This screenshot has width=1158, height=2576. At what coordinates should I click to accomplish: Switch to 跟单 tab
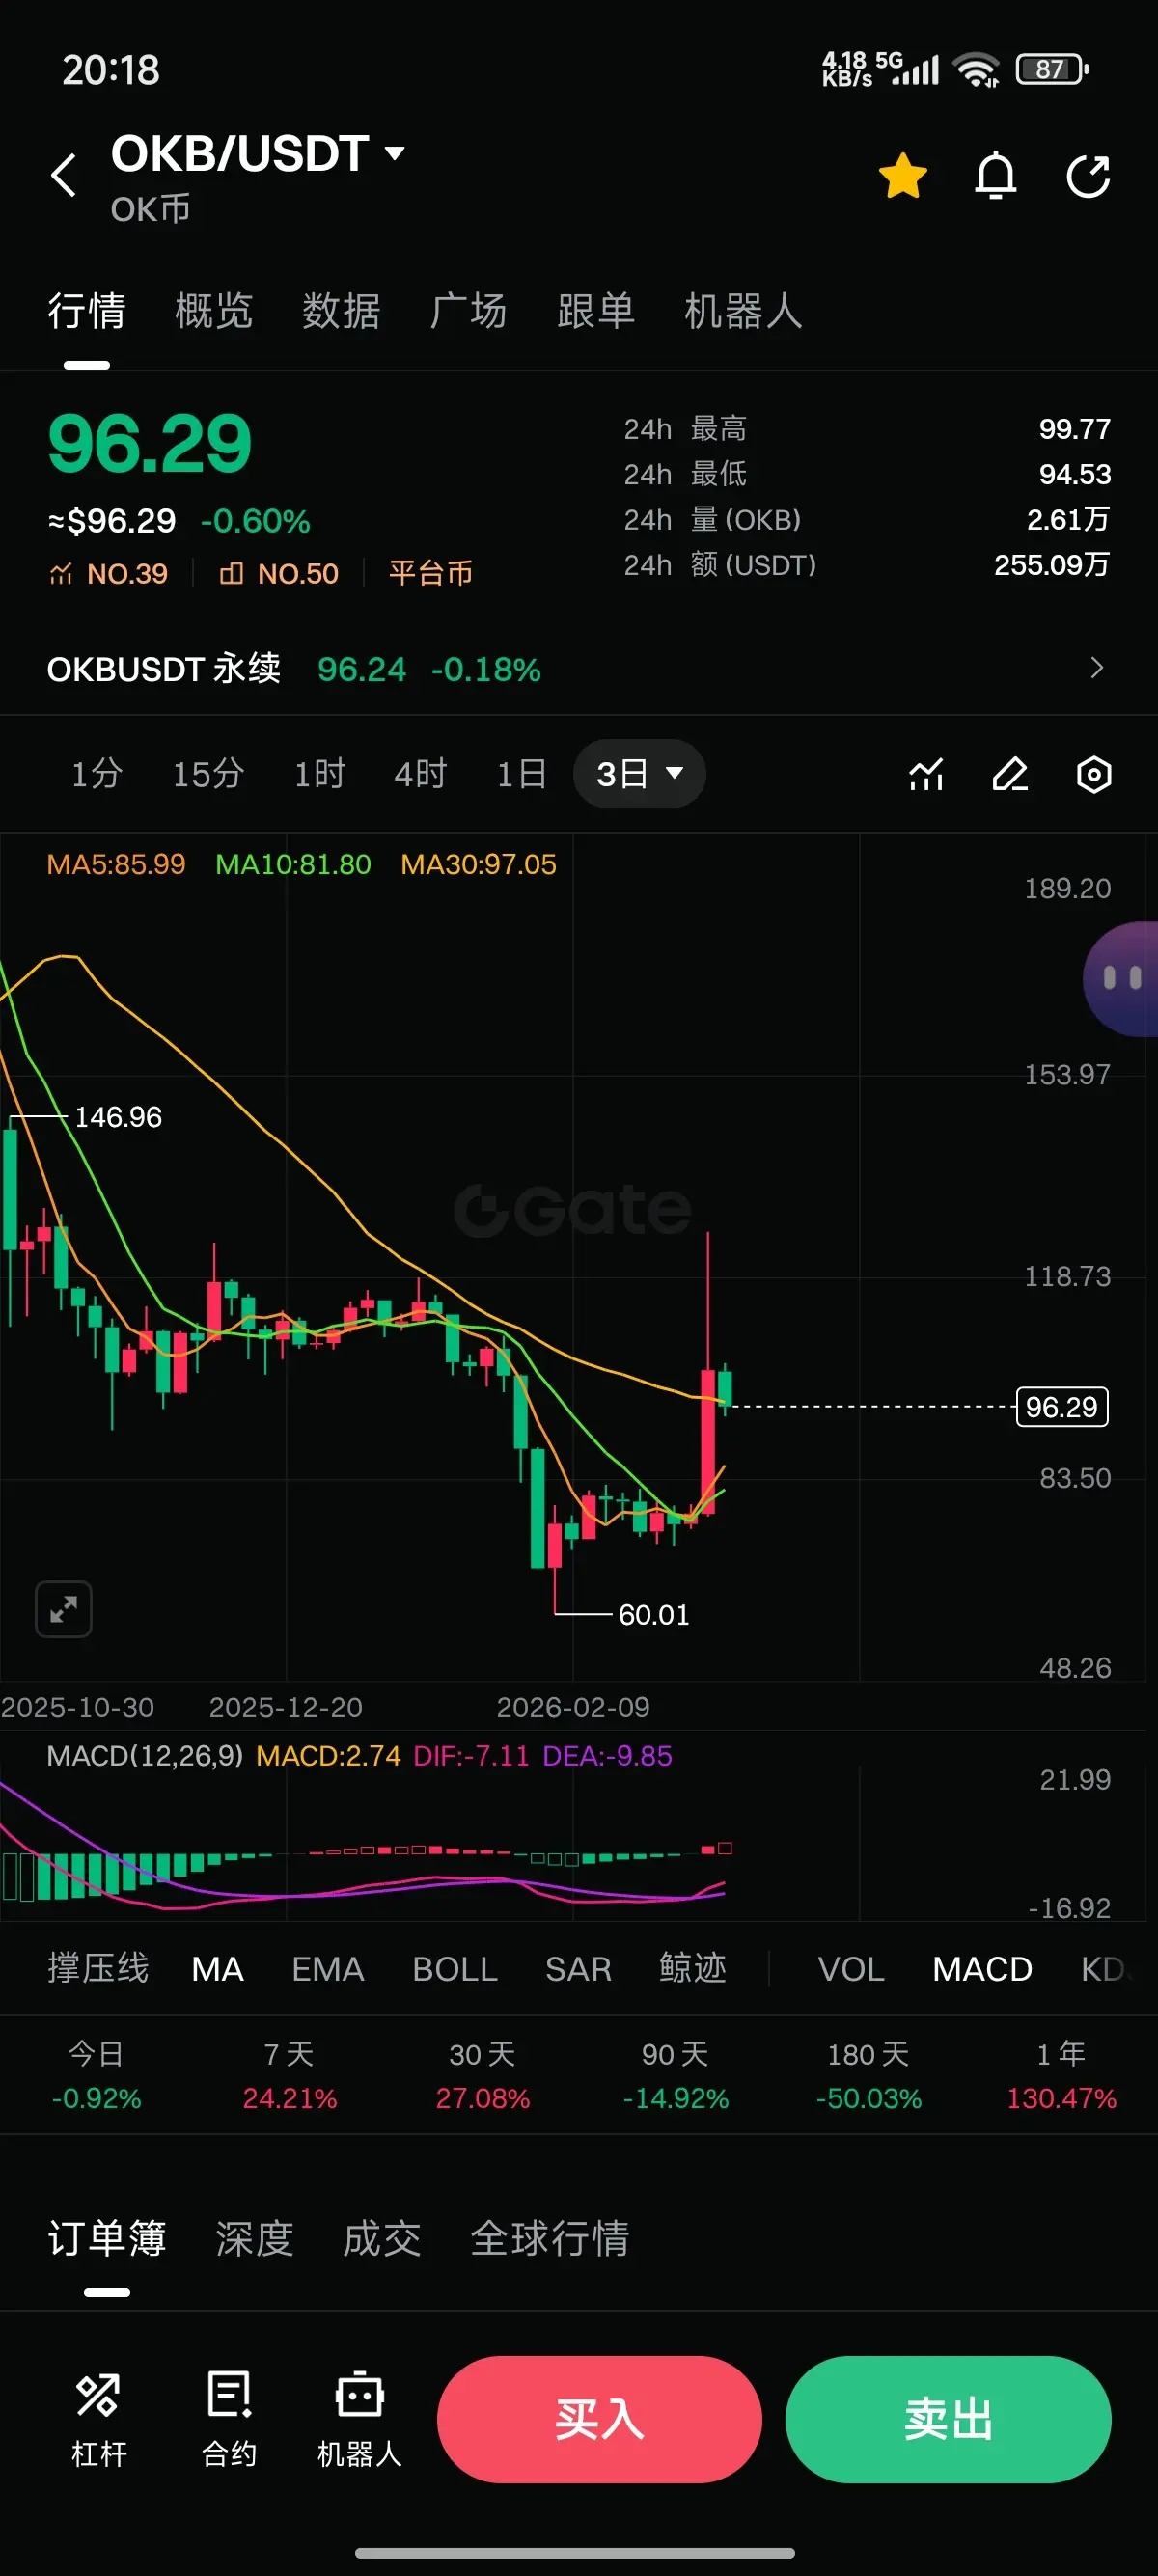pos(596,311)
